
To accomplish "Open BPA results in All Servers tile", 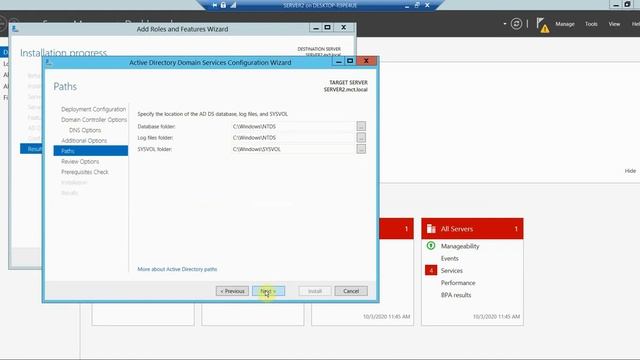I will (456, 295).
